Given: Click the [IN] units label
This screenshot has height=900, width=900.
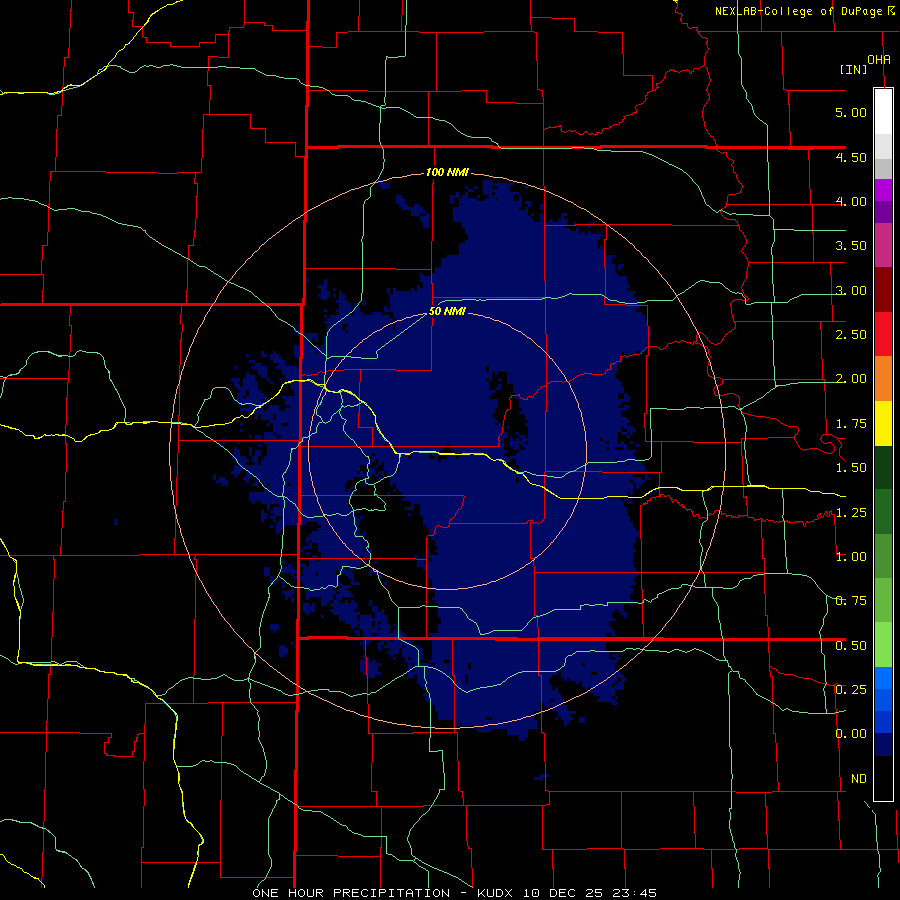Looking at the screenshot, I should [x=853, y=69].
